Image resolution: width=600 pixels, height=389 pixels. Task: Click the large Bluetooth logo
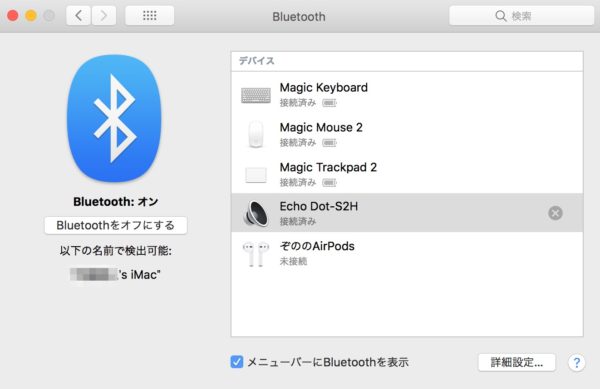point(114,118)
